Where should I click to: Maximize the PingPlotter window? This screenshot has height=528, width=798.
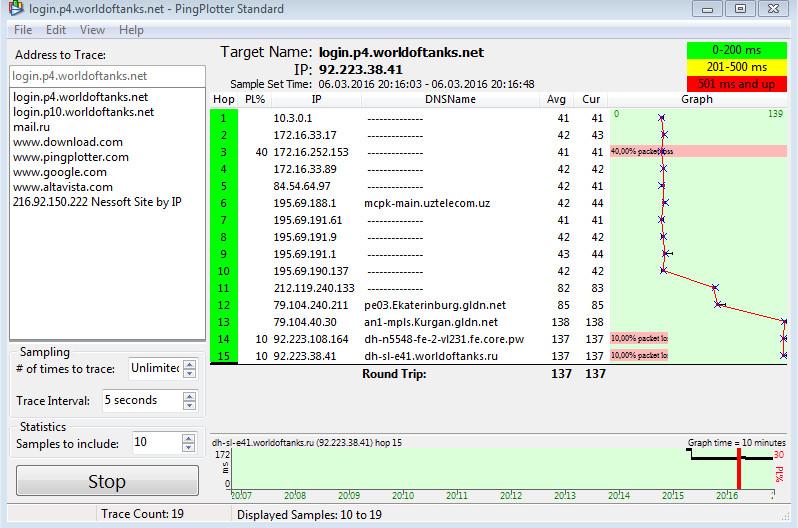click(x=740, y=9)
